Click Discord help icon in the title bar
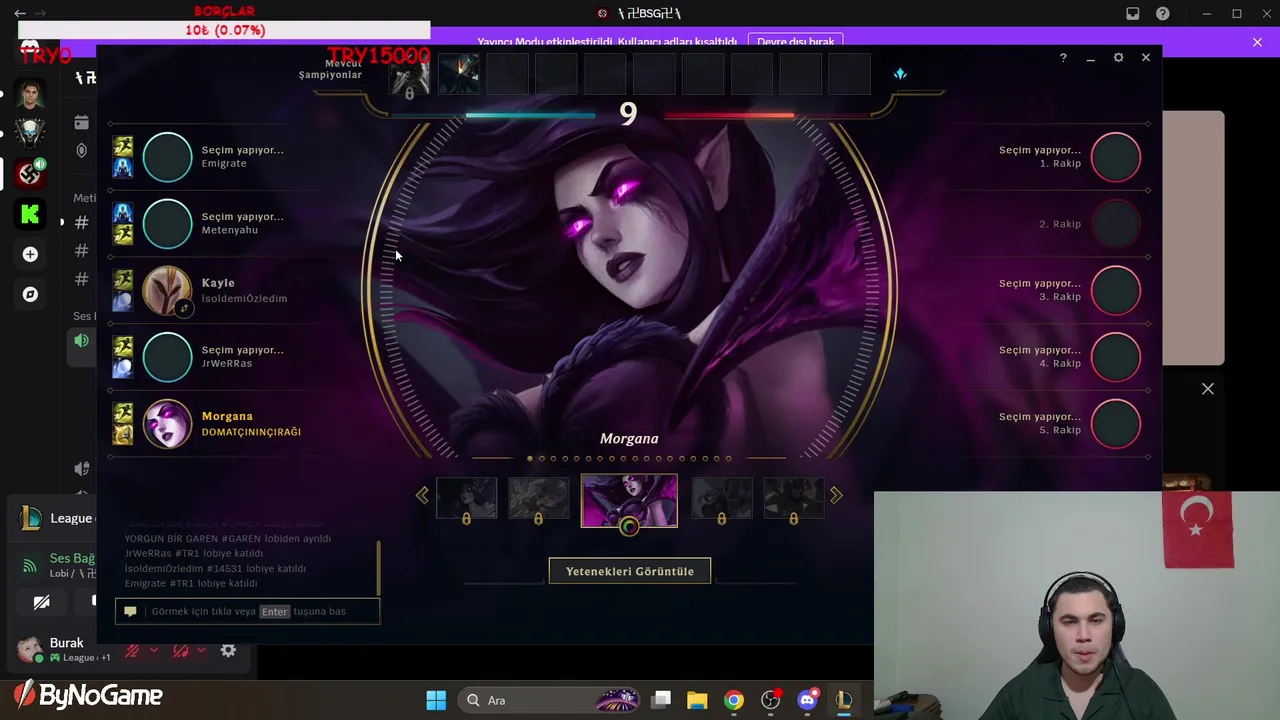The width and height of the screenshot is (1280, 720). click(1163, 14)
